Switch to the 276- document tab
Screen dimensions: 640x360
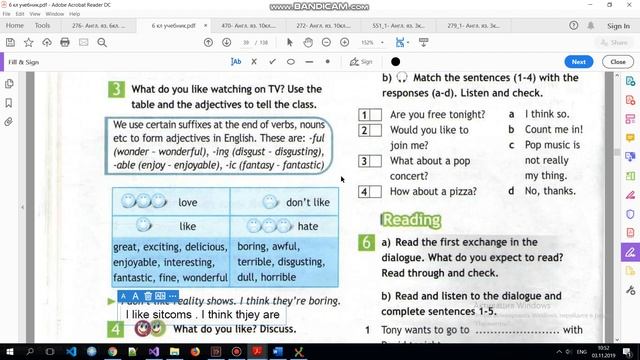99,26
